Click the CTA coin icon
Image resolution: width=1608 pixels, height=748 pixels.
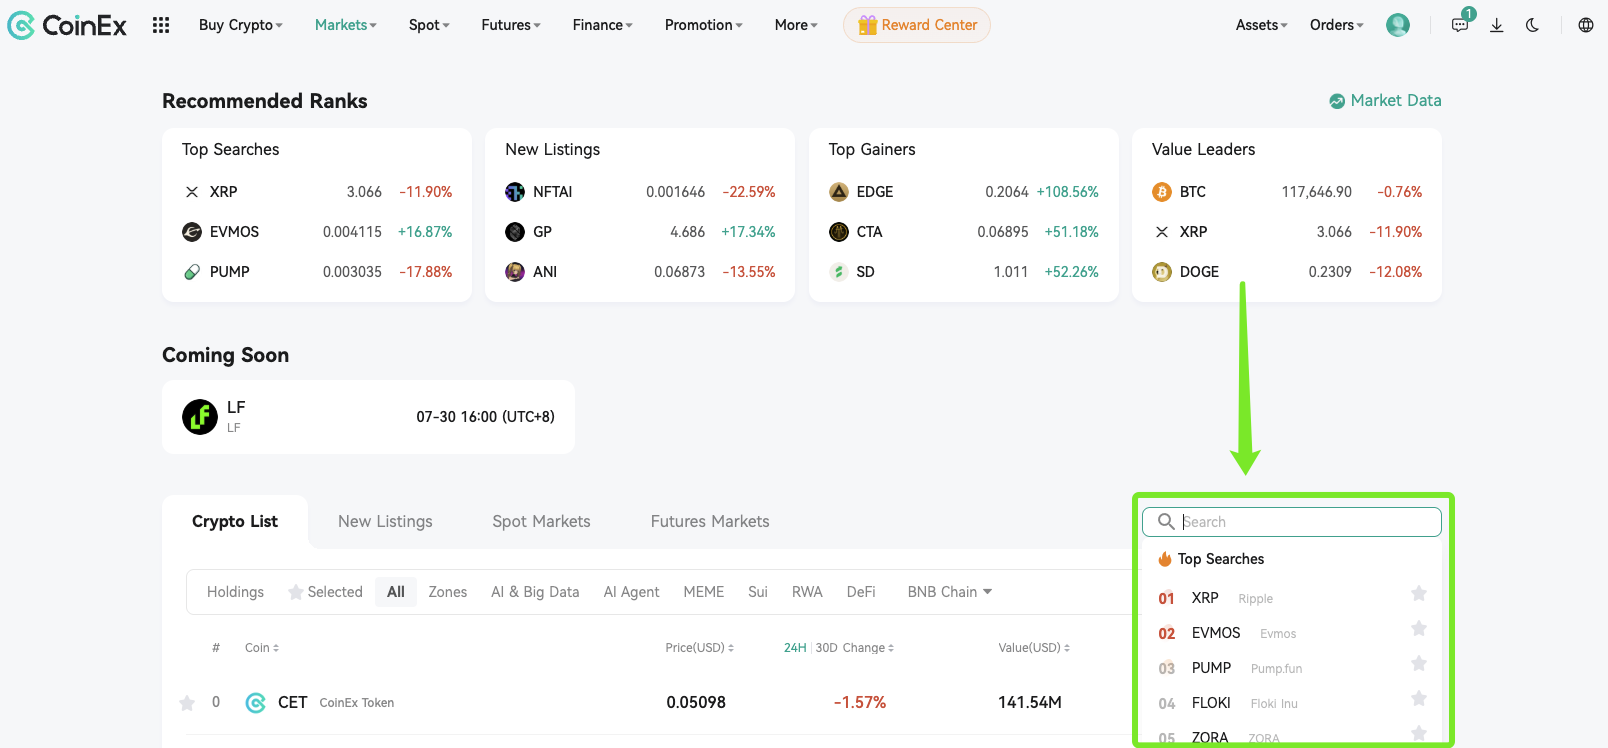839,232
